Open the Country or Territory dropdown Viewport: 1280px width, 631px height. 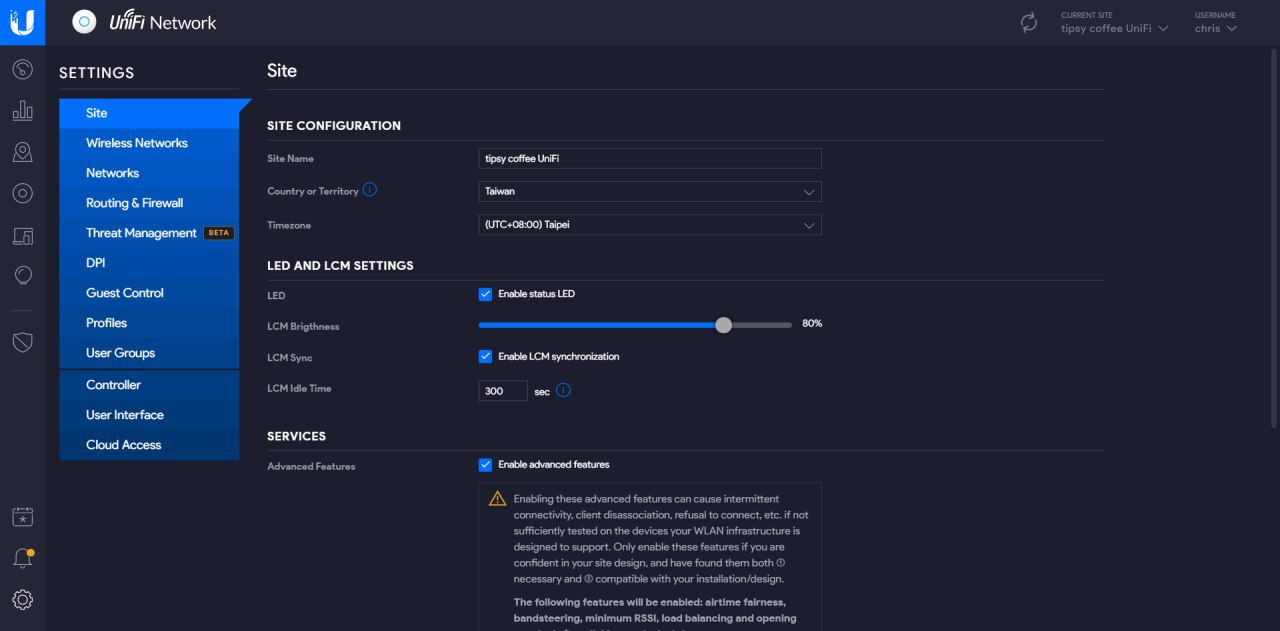(x=650, y=191)
